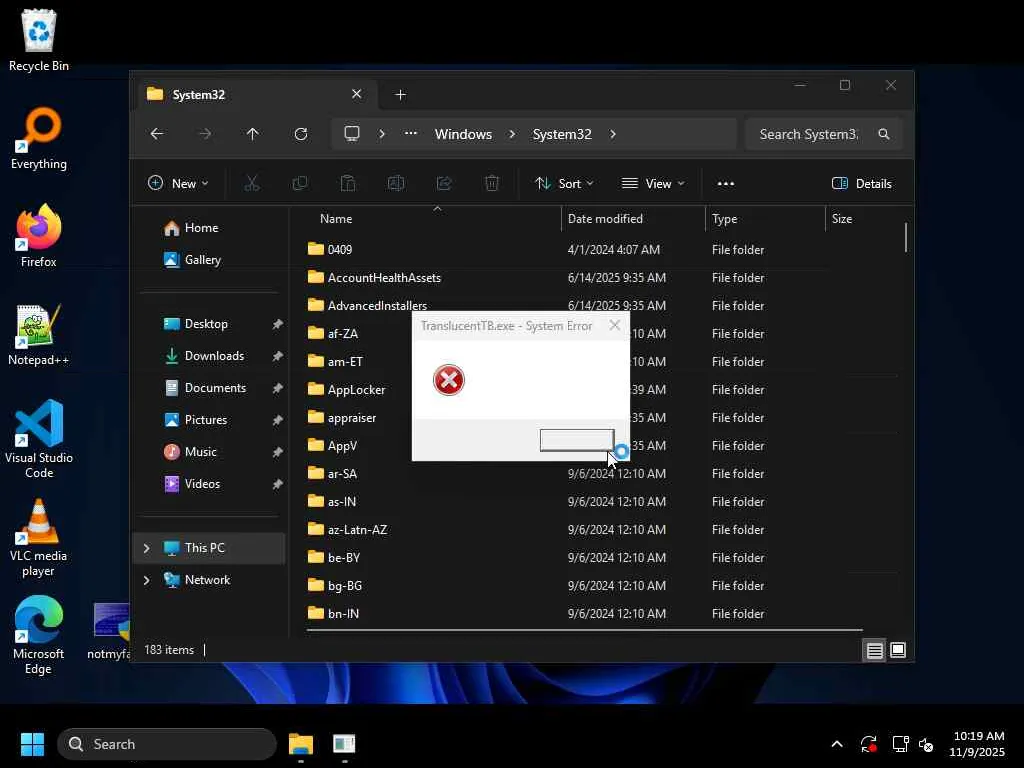Click File Explorer taskbar icon

[301, 744]
